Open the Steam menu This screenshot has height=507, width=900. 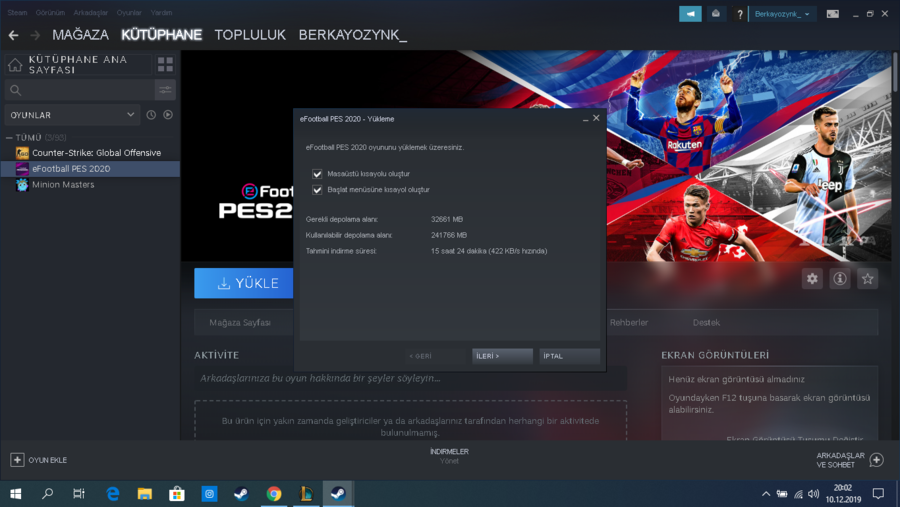click(17, 13)
